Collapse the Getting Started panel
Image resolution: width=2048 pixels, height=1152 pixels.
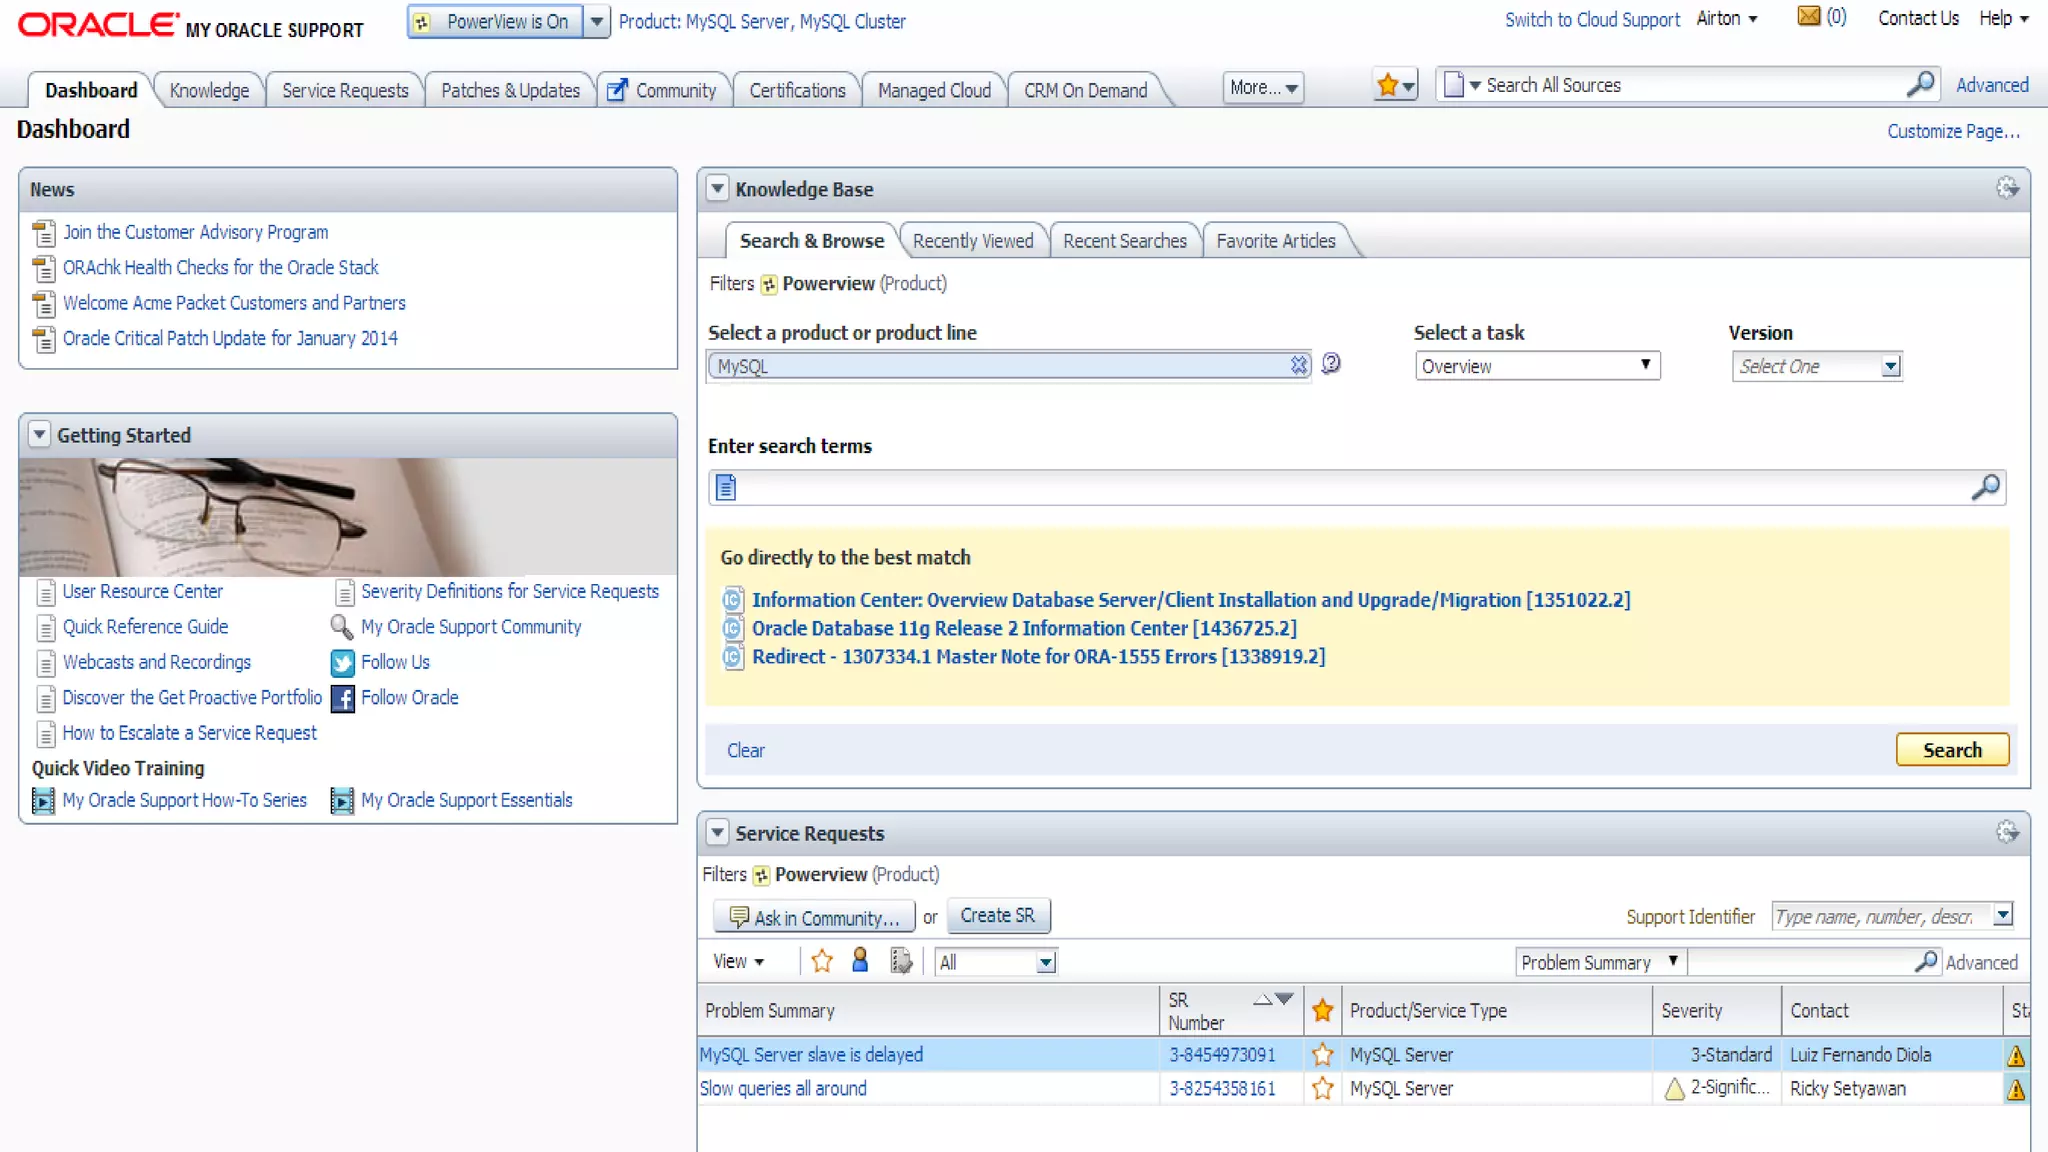39,434
